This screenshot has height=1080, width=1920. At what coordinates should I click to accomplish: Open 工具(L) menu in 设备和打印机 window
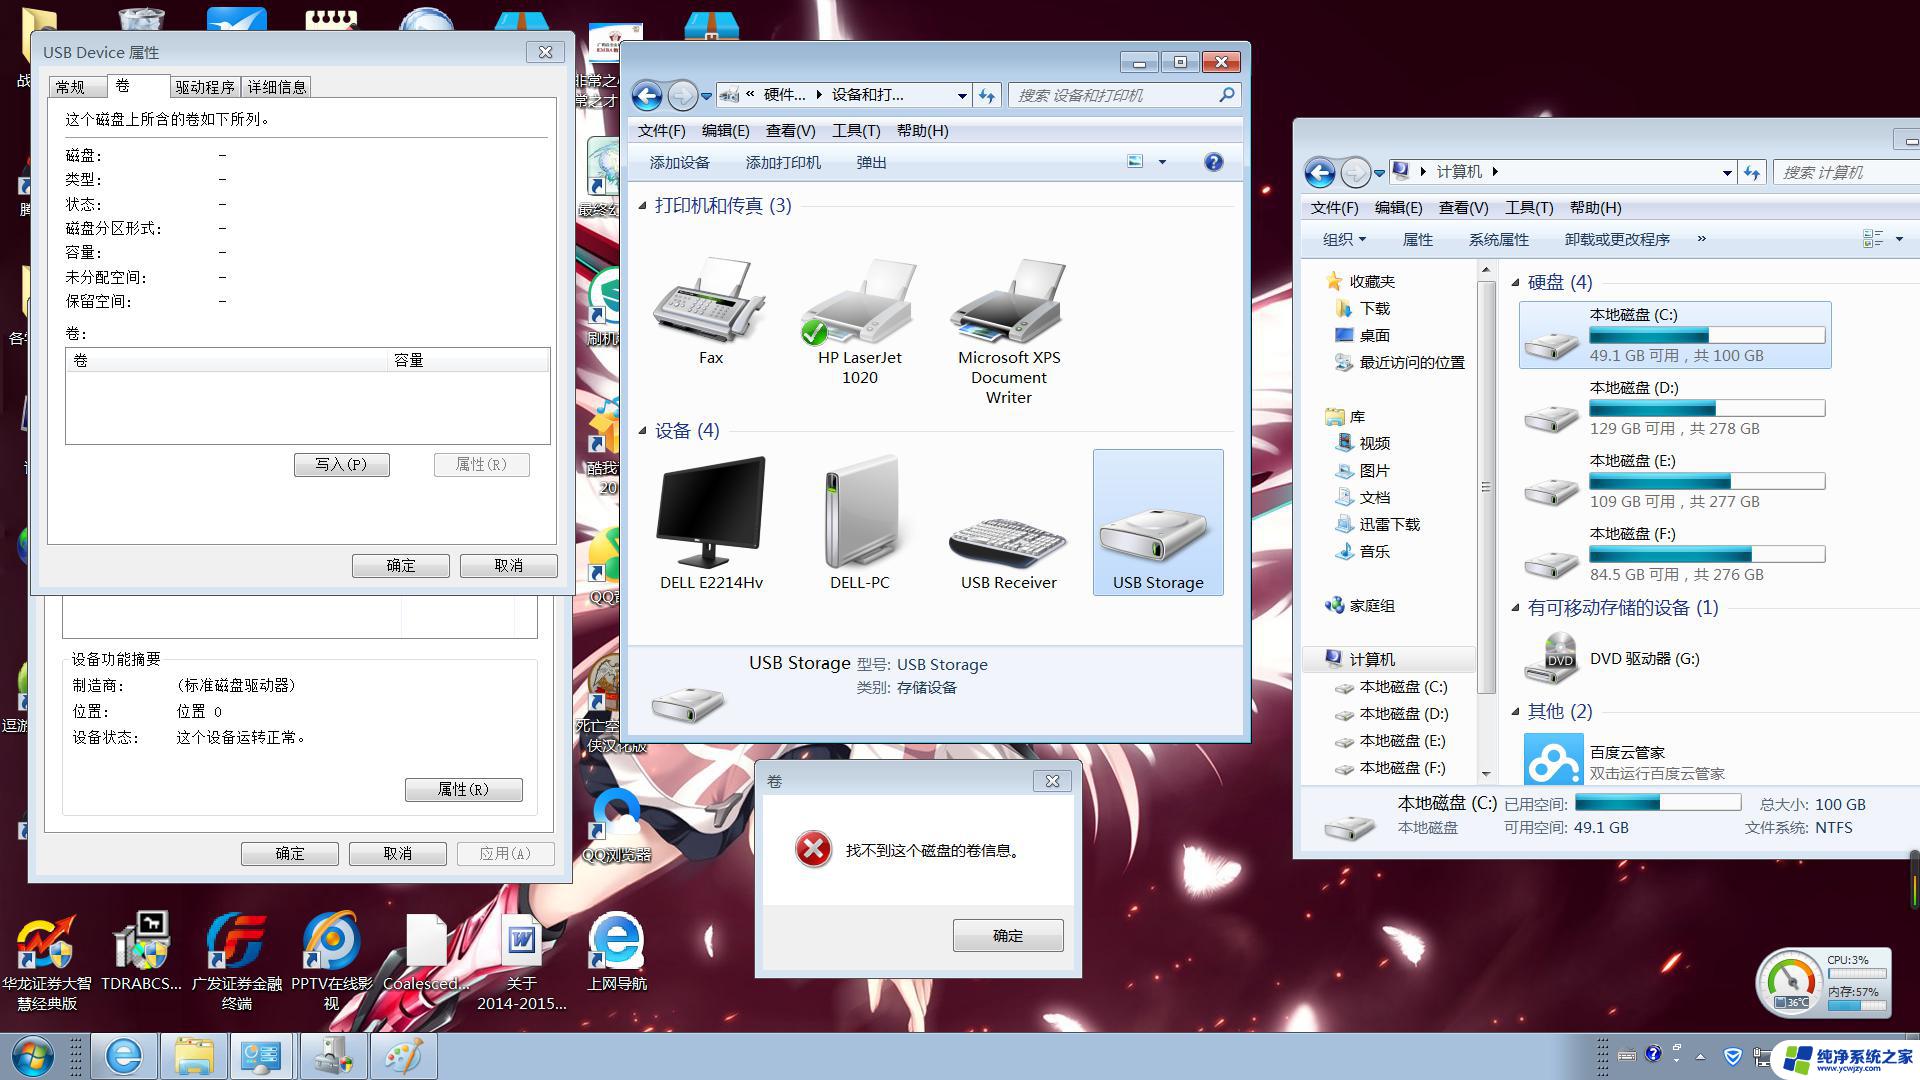(x=857, y=129)
